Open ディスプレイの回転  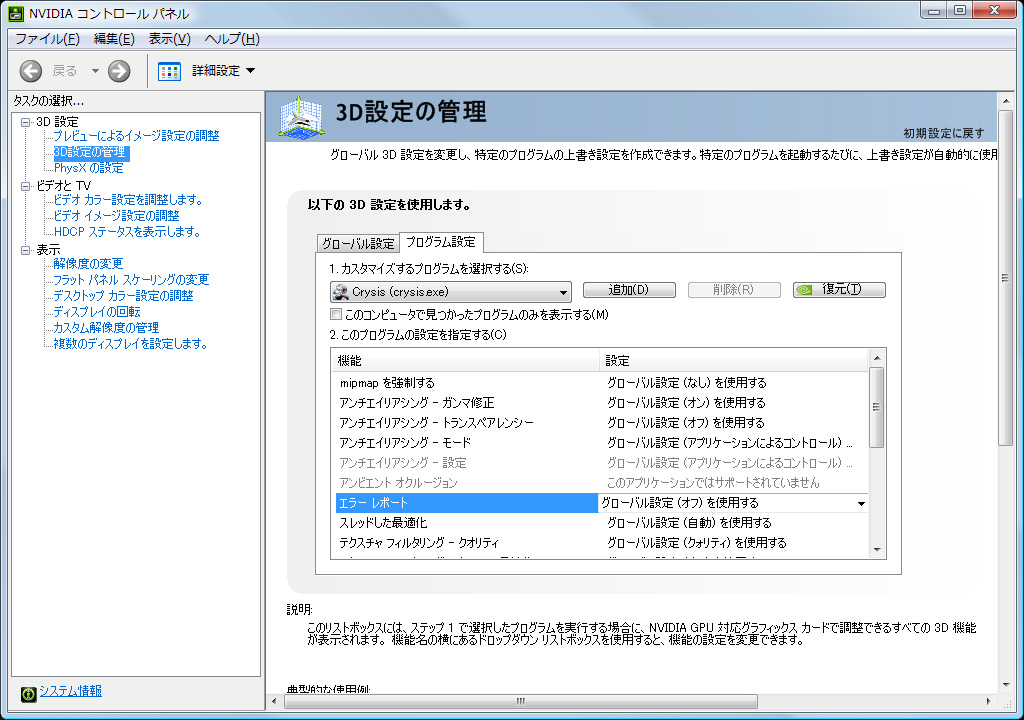(97, 312)
